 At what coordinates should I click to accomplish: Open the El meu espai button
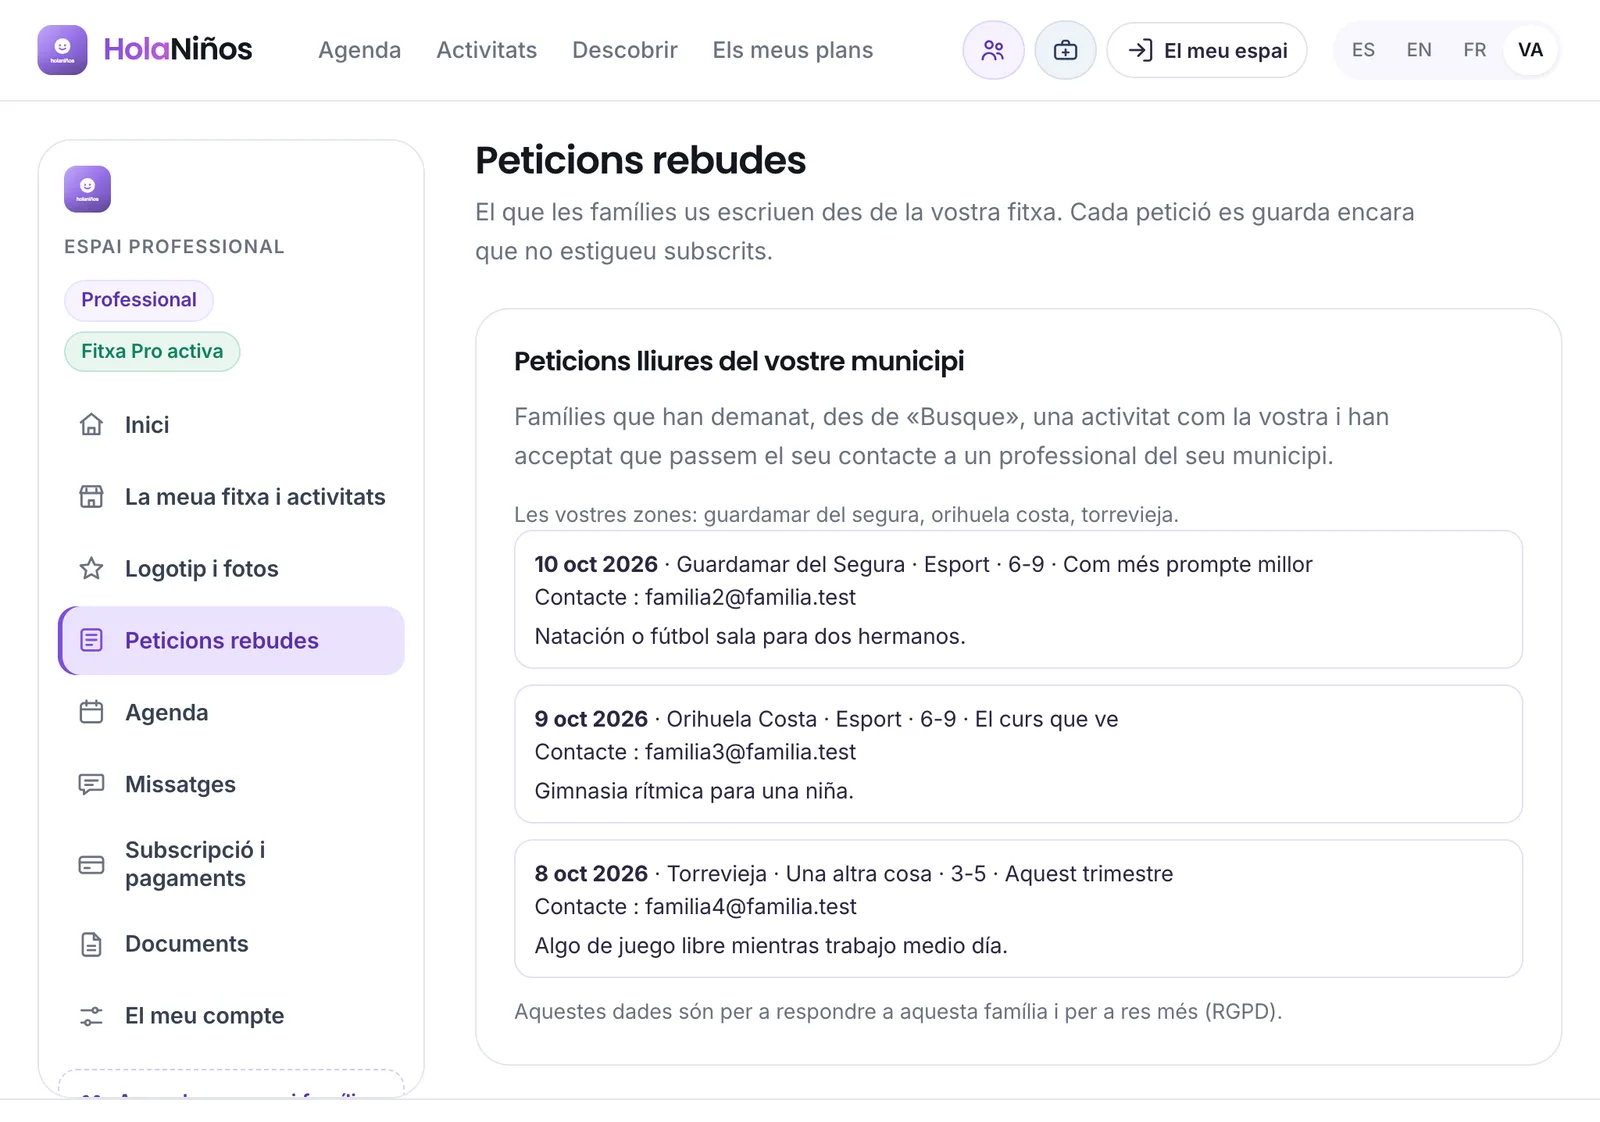click(x=1207, y=50)
